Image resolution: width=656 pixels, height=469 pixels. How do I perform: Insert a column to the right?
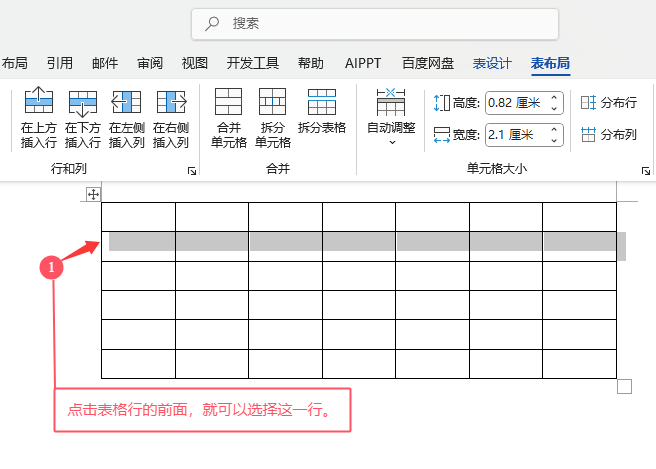point(171,118)
